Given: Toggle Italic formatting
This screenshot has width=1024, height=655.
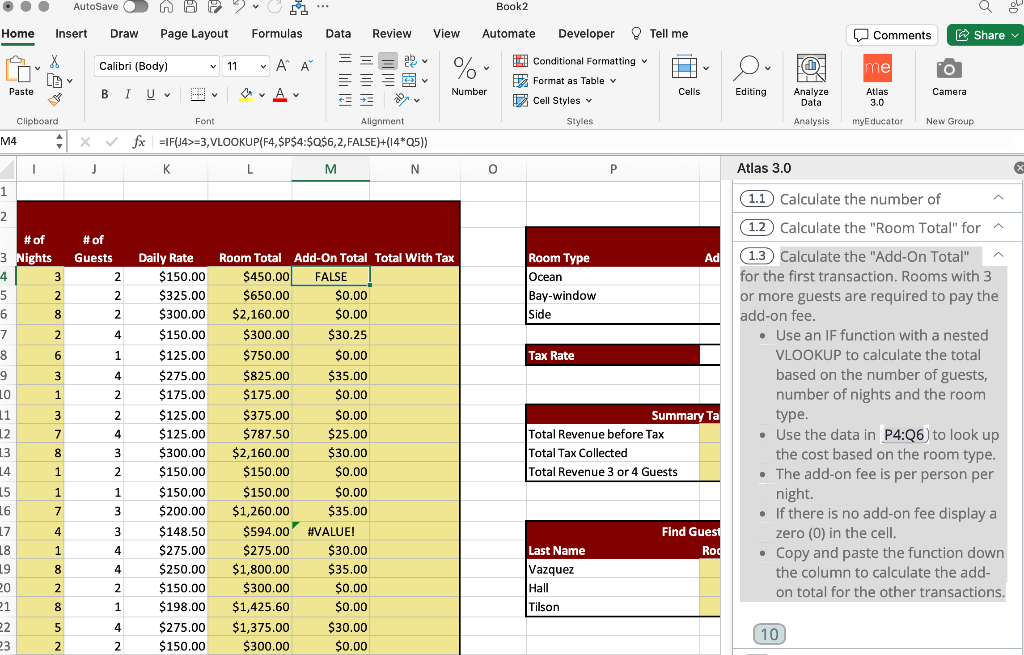Looking at the screenshot, I should [x=126, y=95].
